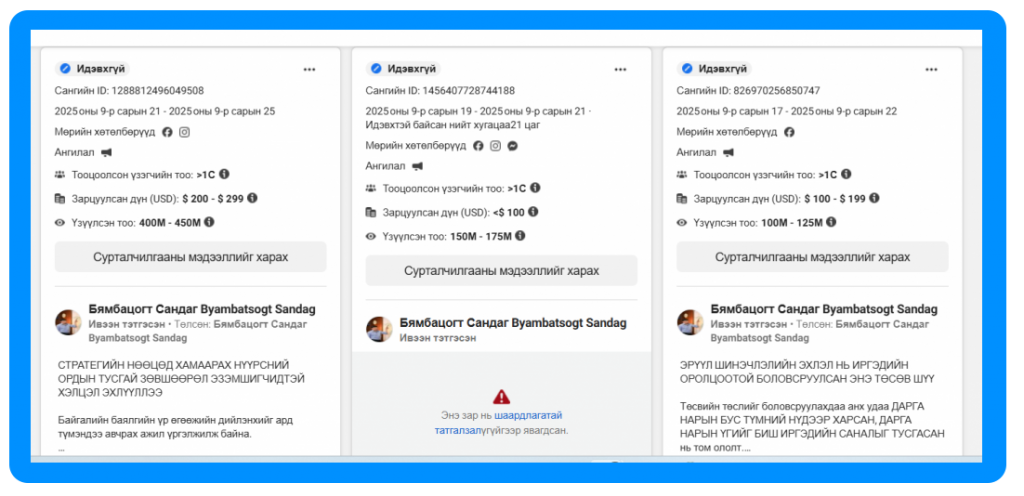Click info icon beside 100M - 125M

(831, 222)
